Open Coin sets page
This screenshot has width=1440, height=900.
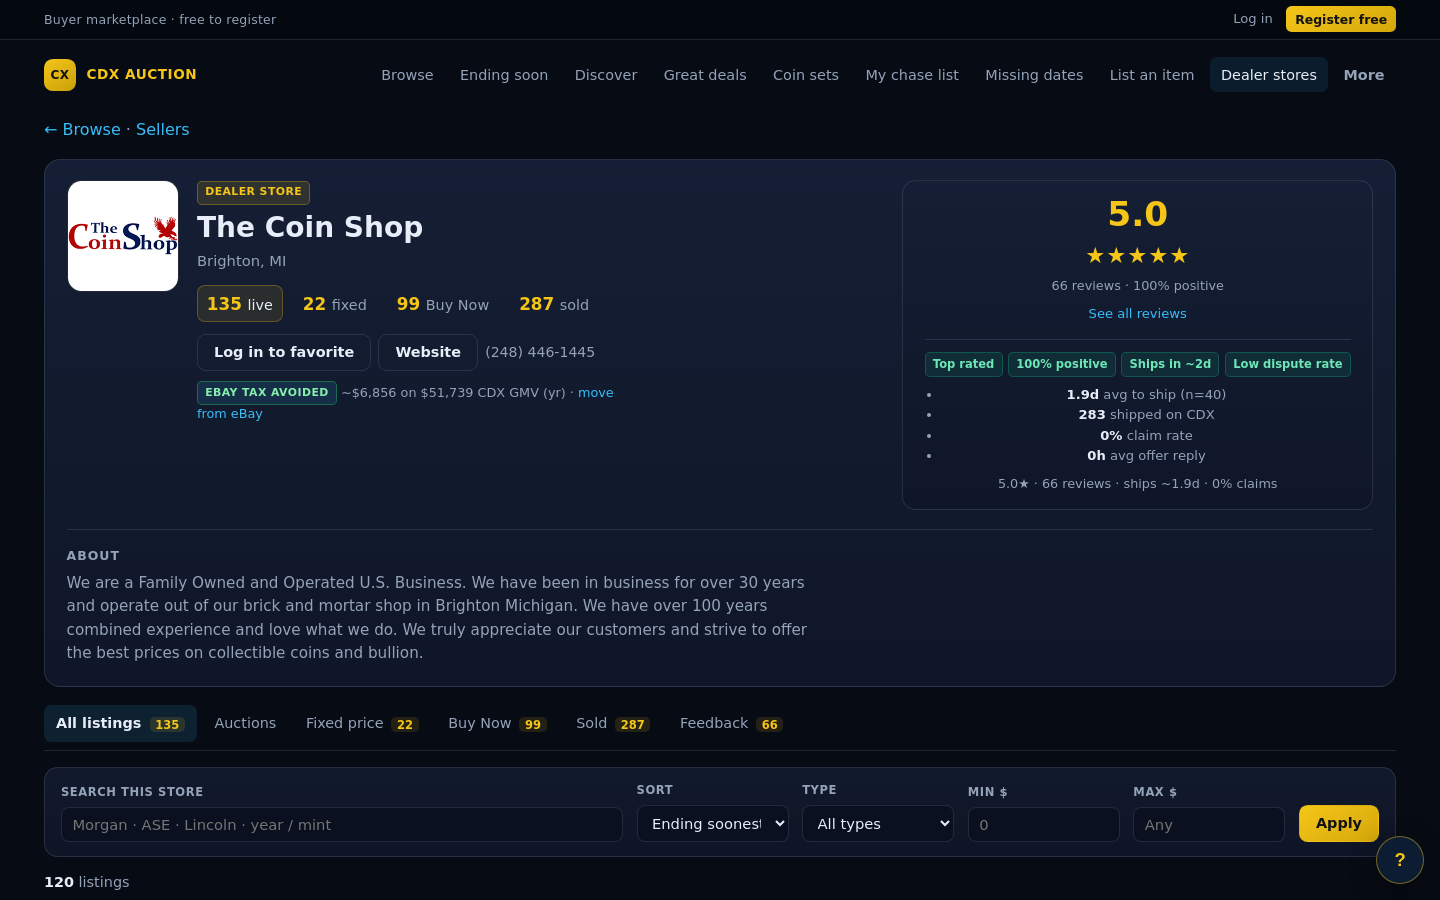(806, 75)
